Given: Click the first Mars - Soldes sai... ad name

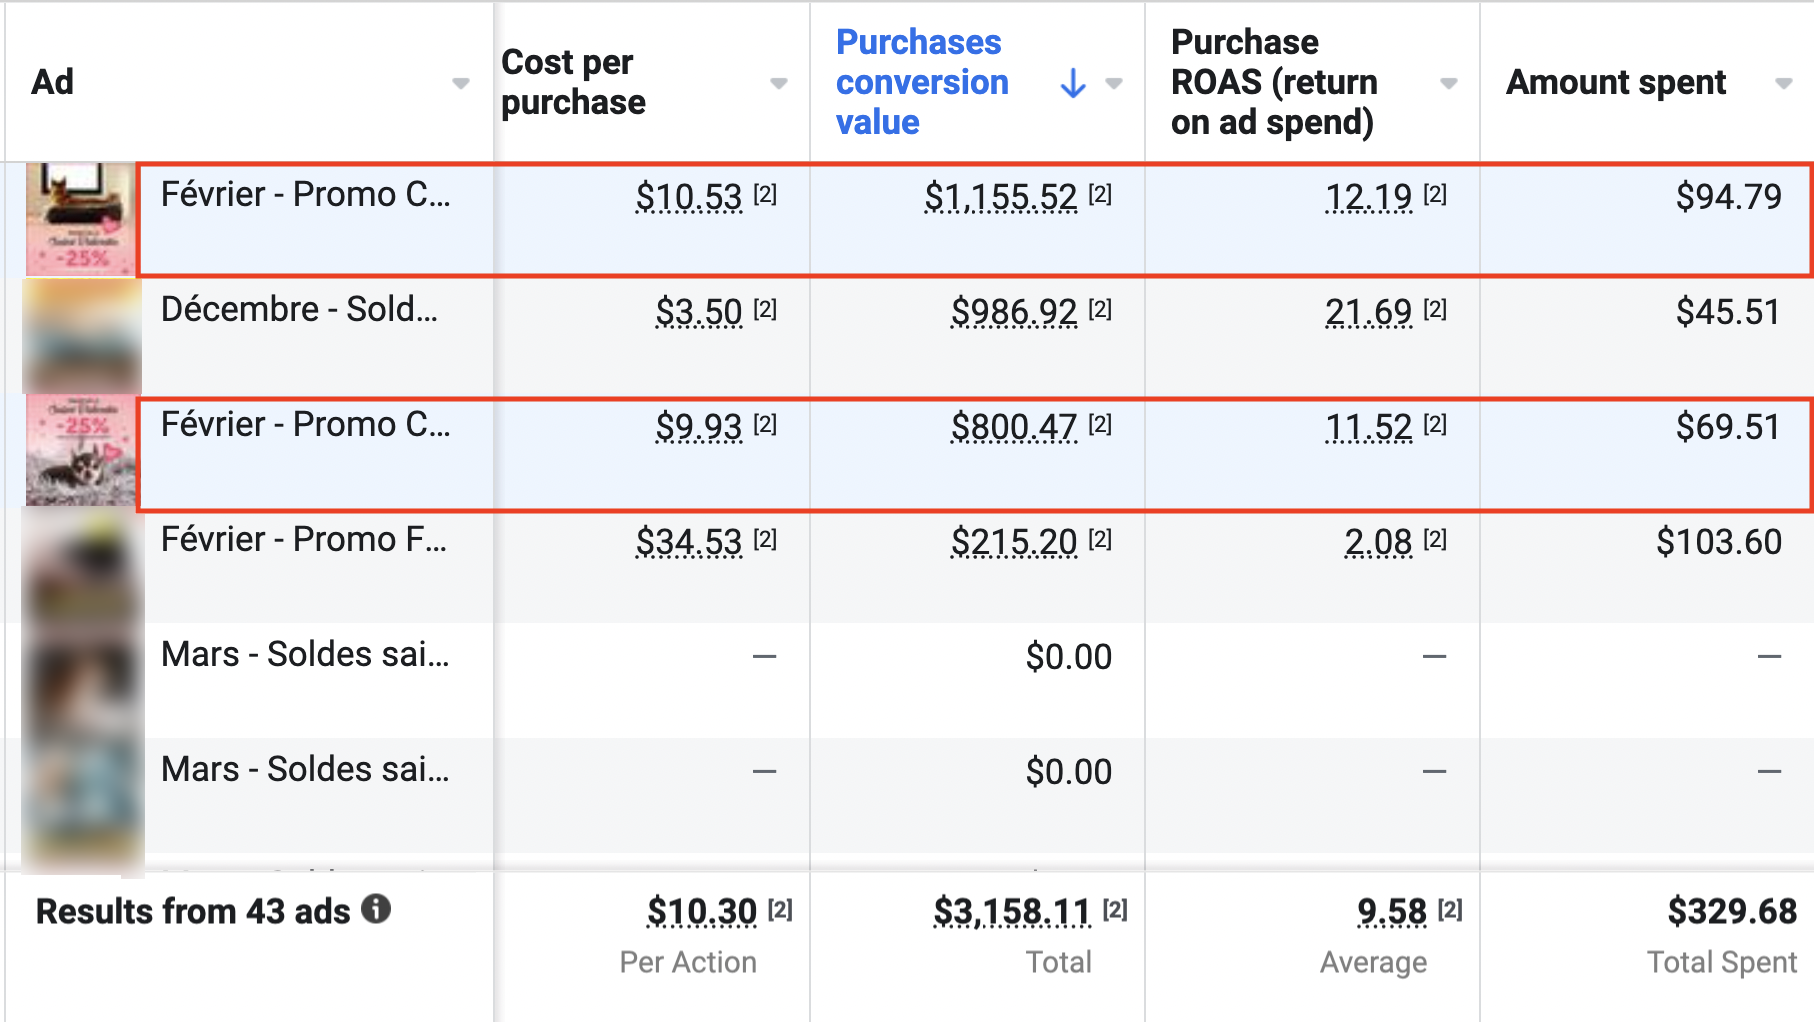Looking at the screenshot, I should point(305,655).
